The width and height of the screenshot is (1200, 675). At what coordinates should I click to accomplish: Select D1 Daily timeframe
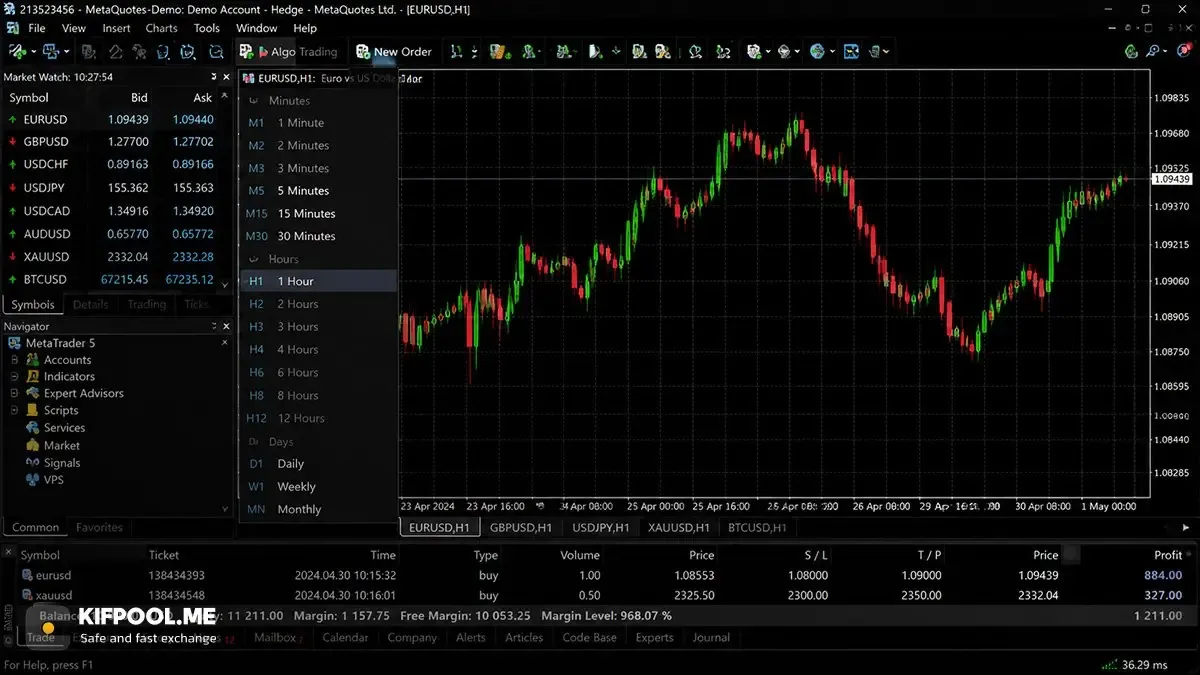pos(318,464)
